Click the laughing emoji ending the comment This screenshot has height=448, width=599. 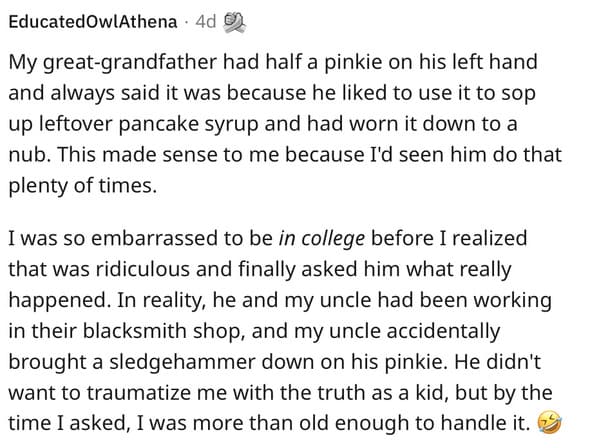click(x=549, y=422)
